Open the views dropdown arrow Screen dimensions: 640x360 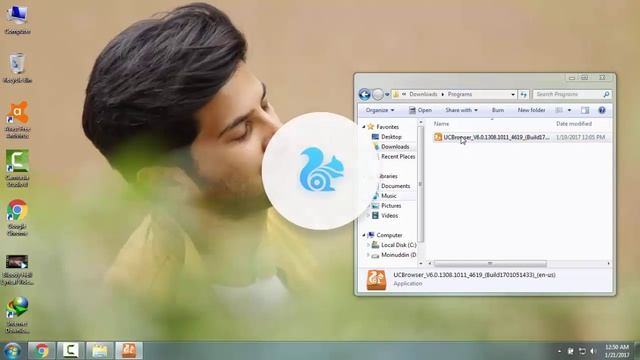pyautogui.click(x=569, y=110)
